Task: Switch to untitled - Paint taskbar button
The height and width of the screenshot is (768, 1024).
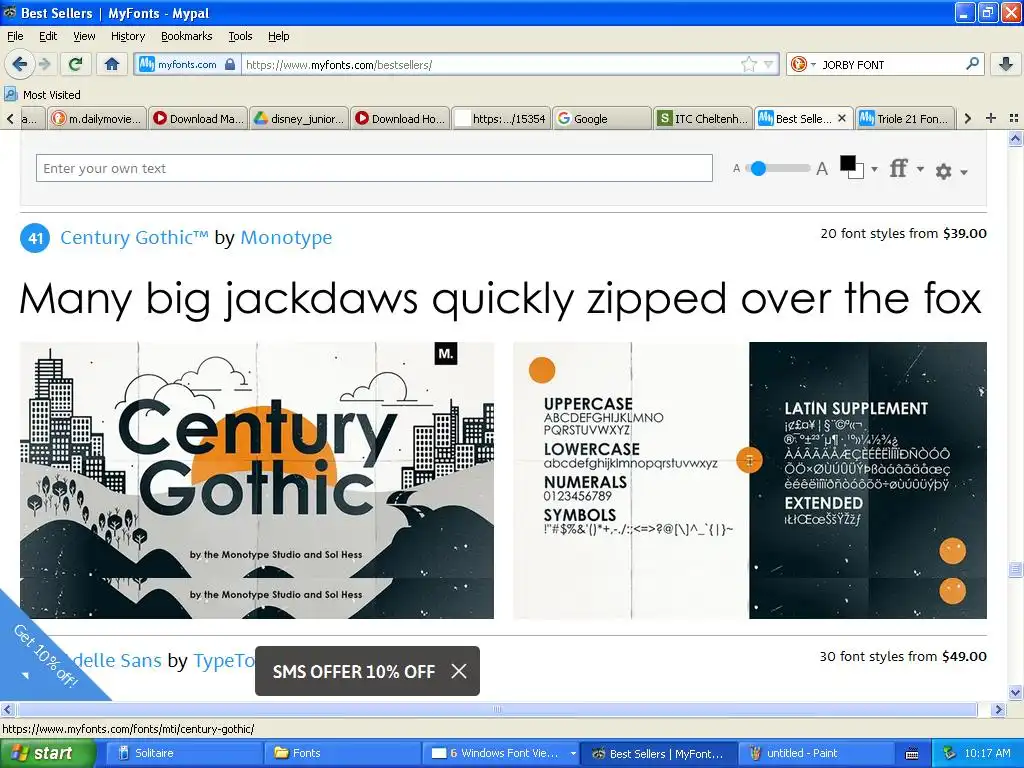Action: point(816,753)
